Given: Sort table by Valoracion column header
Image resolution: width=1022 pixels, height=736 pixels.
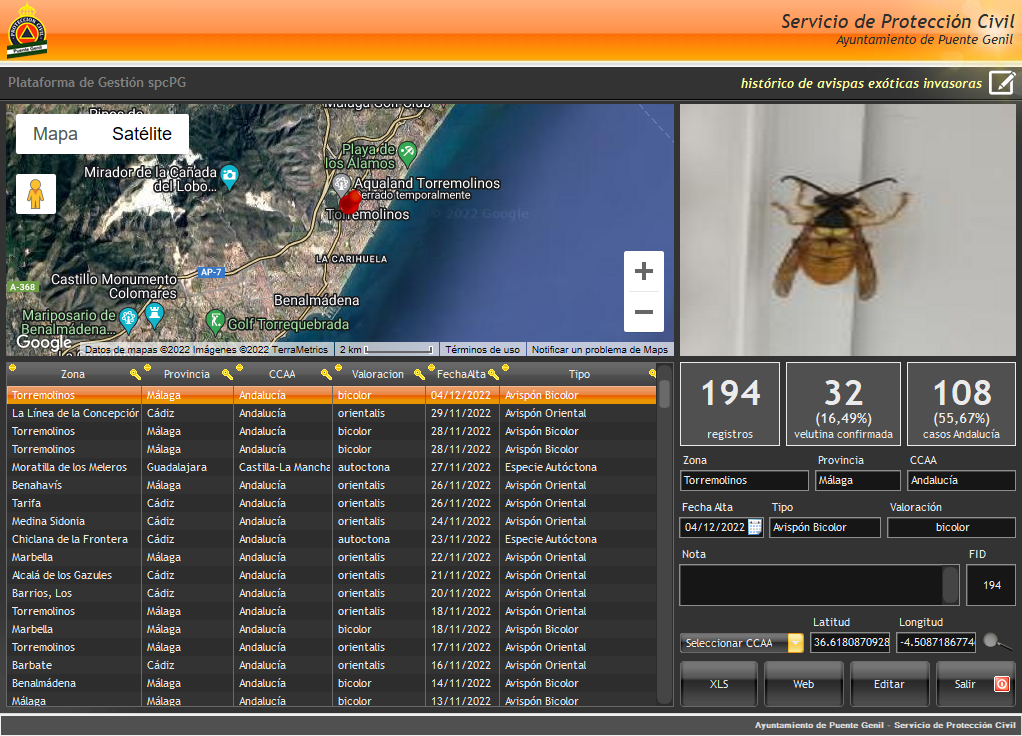Looking at the screenshot, I should pos(377,374).
